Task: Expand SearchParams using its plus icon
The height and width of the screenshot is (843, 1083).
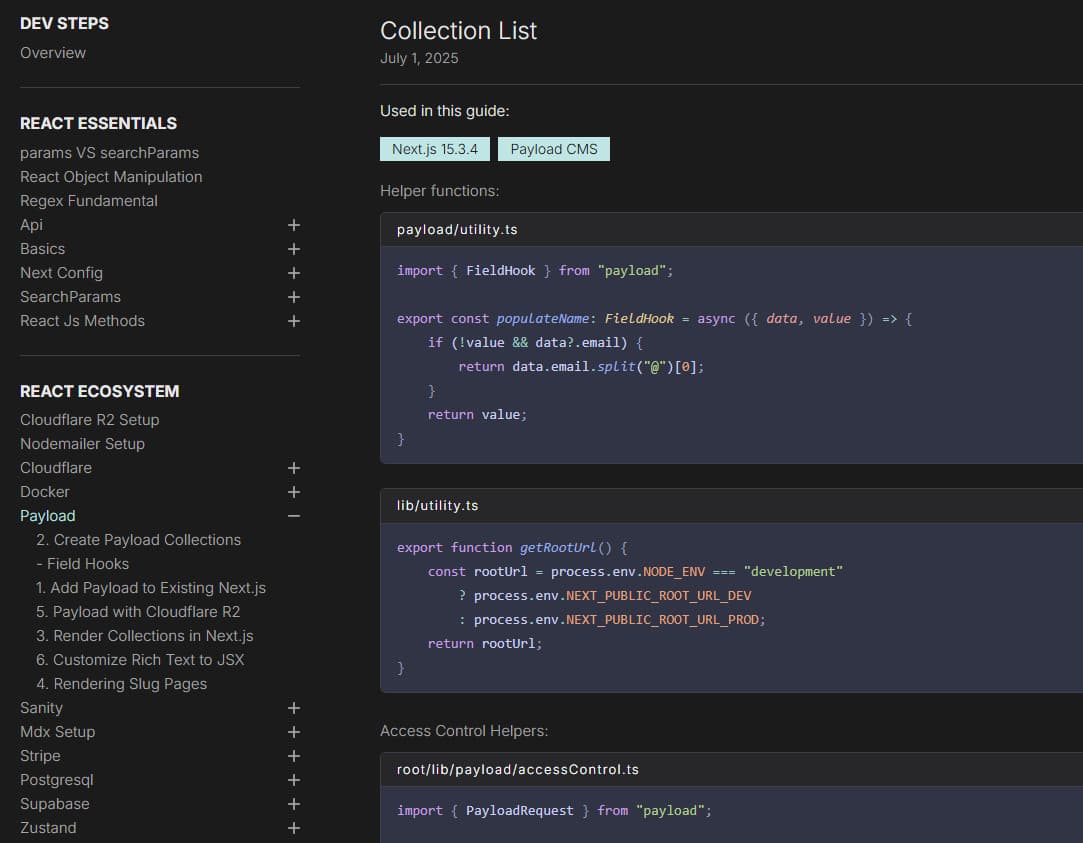Action: (293, 297)
